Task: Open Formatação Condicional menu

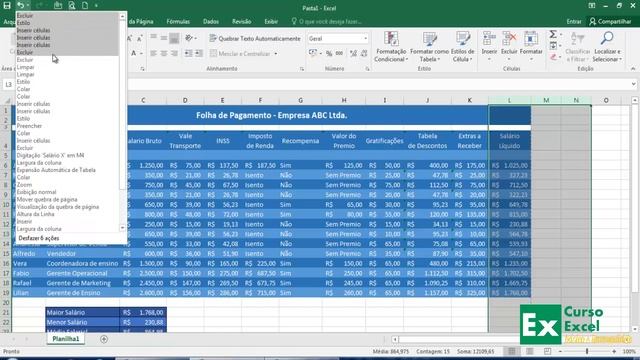Action: (x=391, y=47)
